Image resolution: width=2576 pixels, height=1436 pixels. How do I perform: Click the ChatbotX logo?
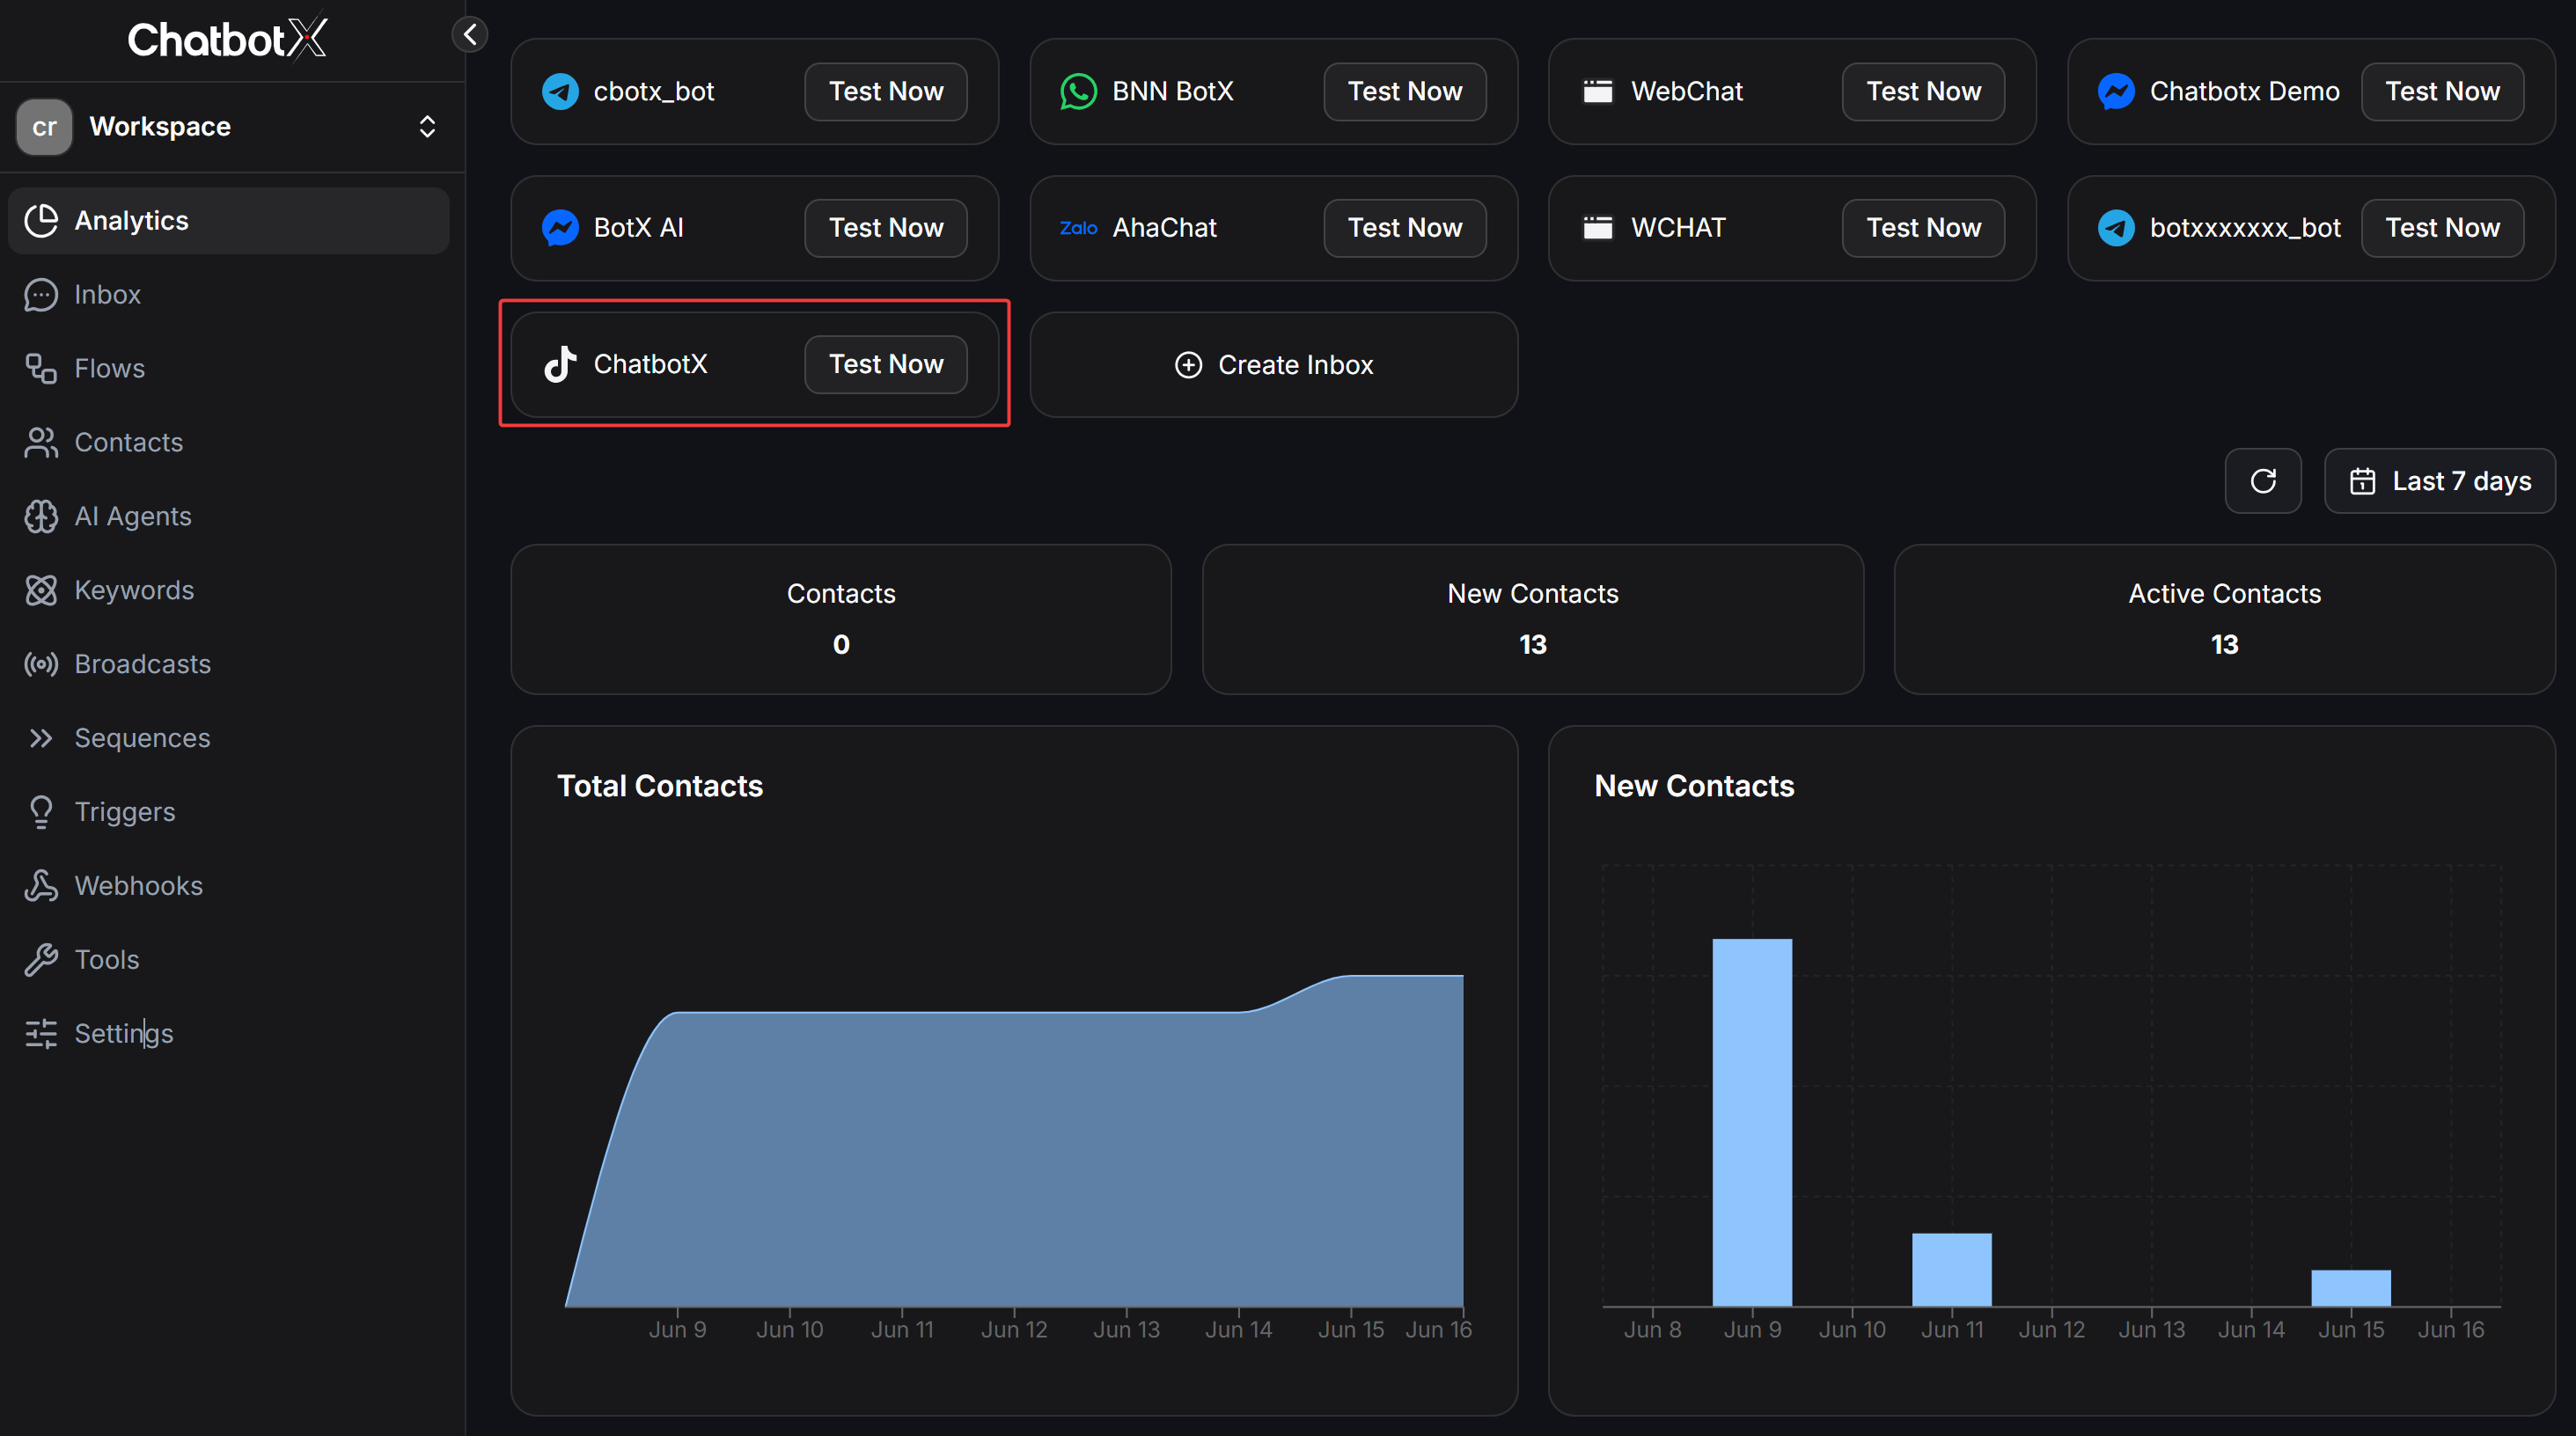pos(227,38)
